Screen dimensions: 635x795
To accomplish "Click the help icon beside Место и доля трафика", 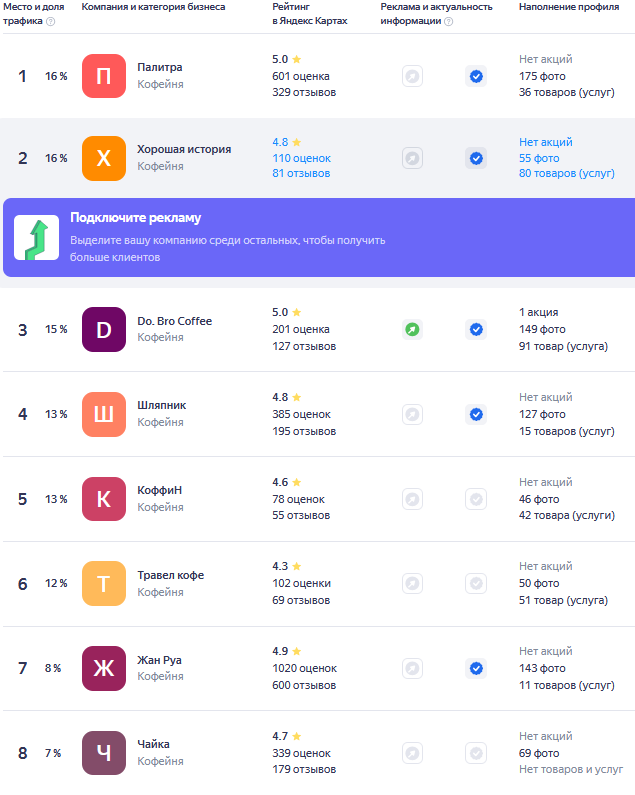I will [x=50, y=21].
